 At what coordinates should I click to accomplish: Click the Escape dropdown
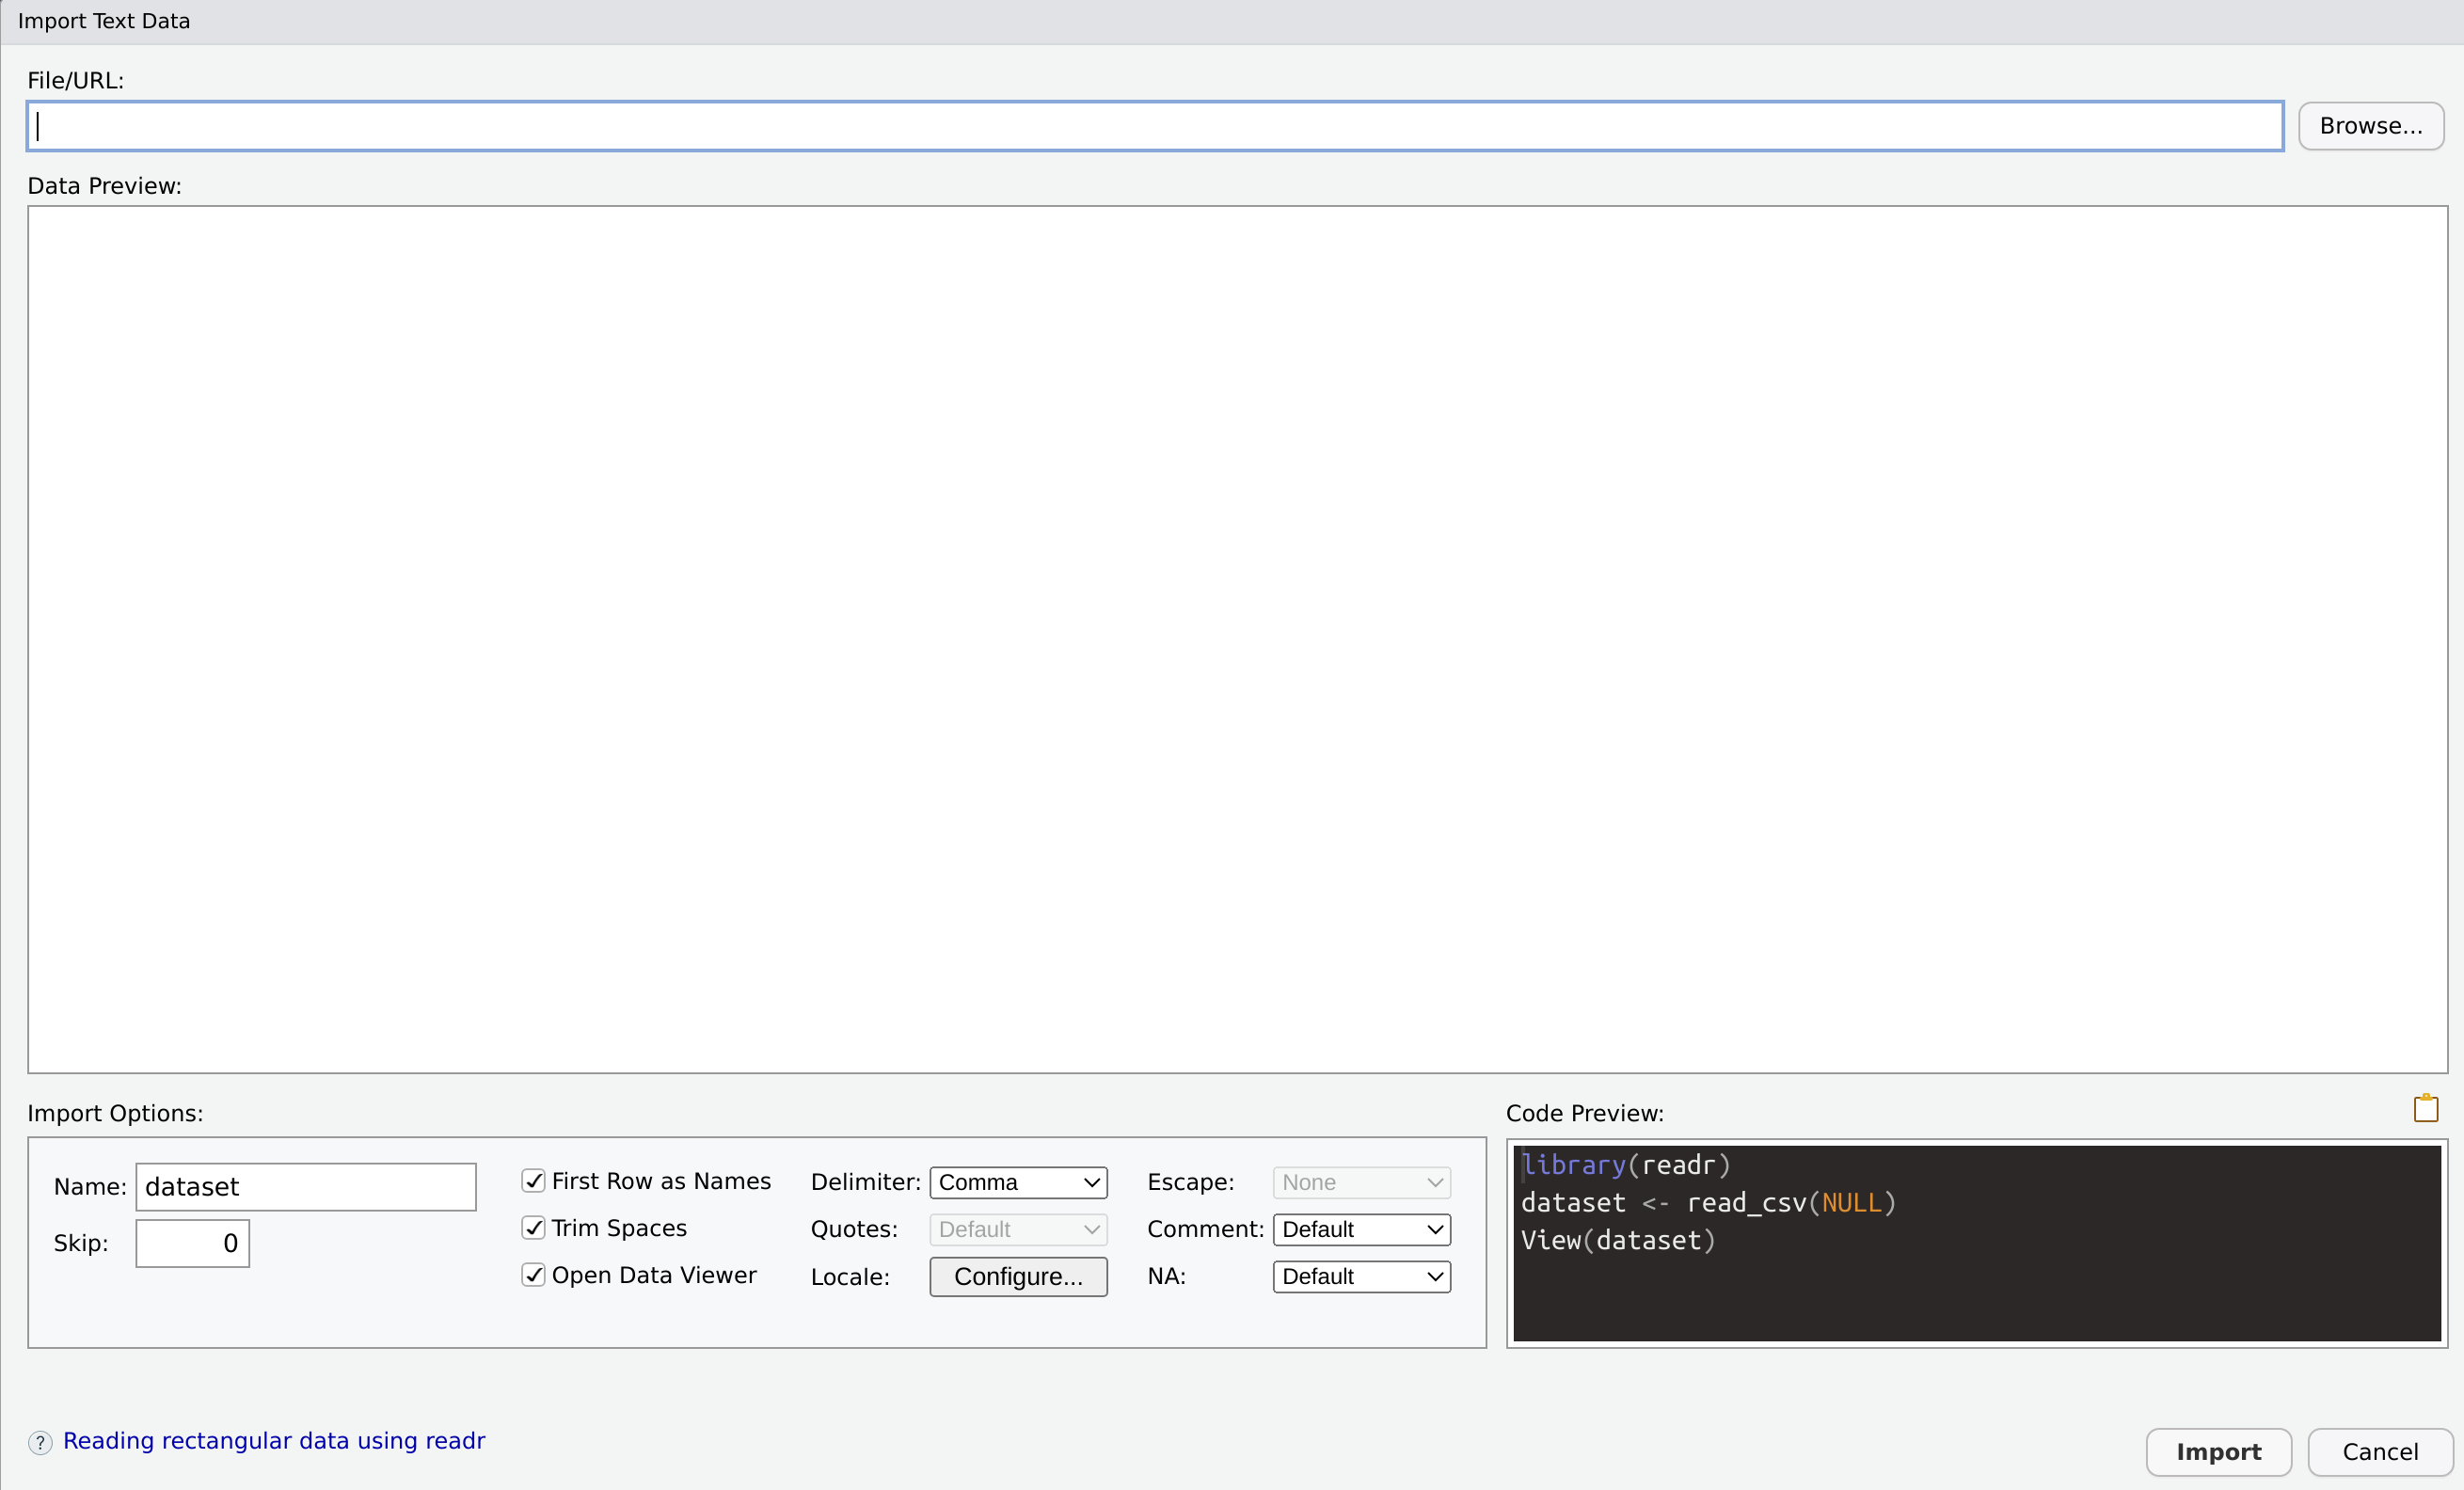(1361, 1182)
